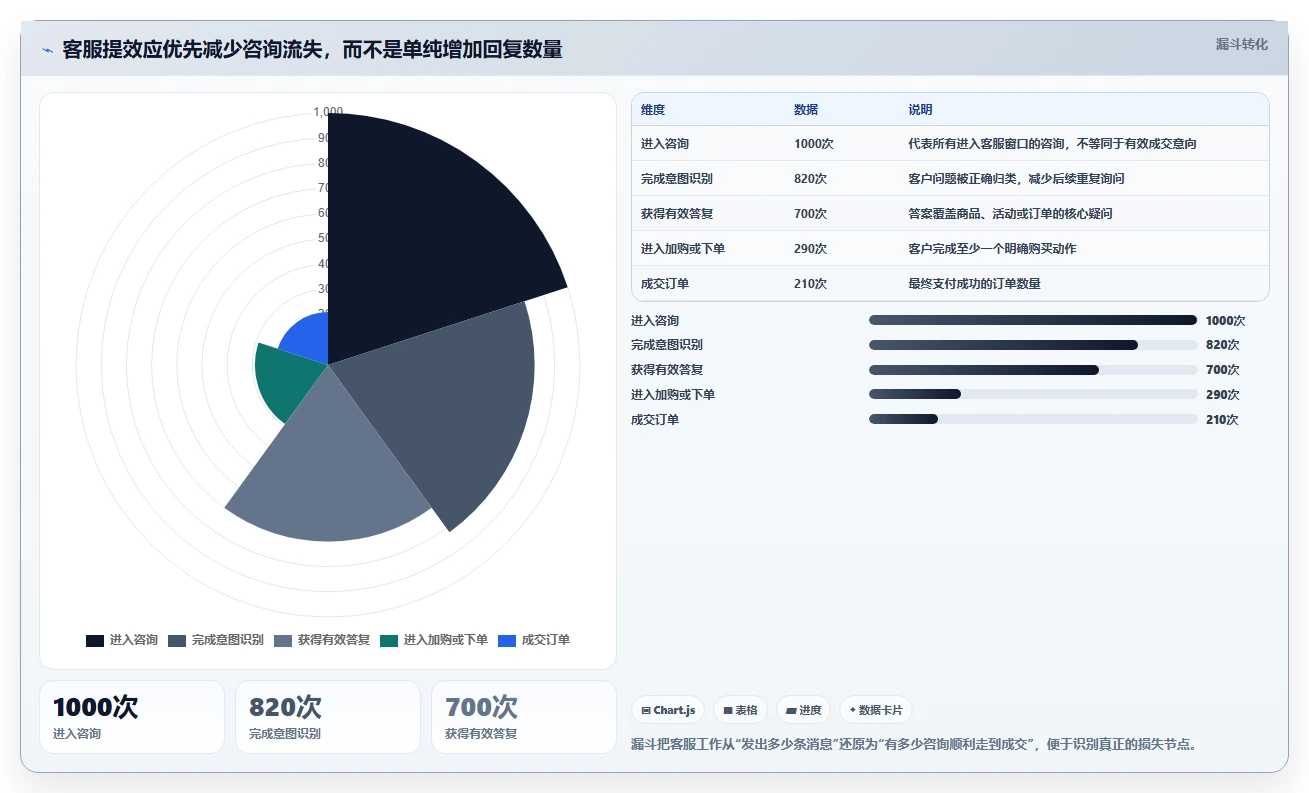Click the 820次 value in the table
The image size is (1309, 793).
[x=811, y=179]
